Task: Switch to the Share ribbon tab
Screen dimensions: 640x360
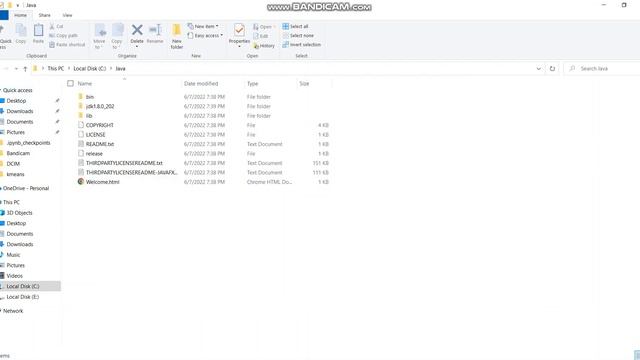Action: (44, 15)
